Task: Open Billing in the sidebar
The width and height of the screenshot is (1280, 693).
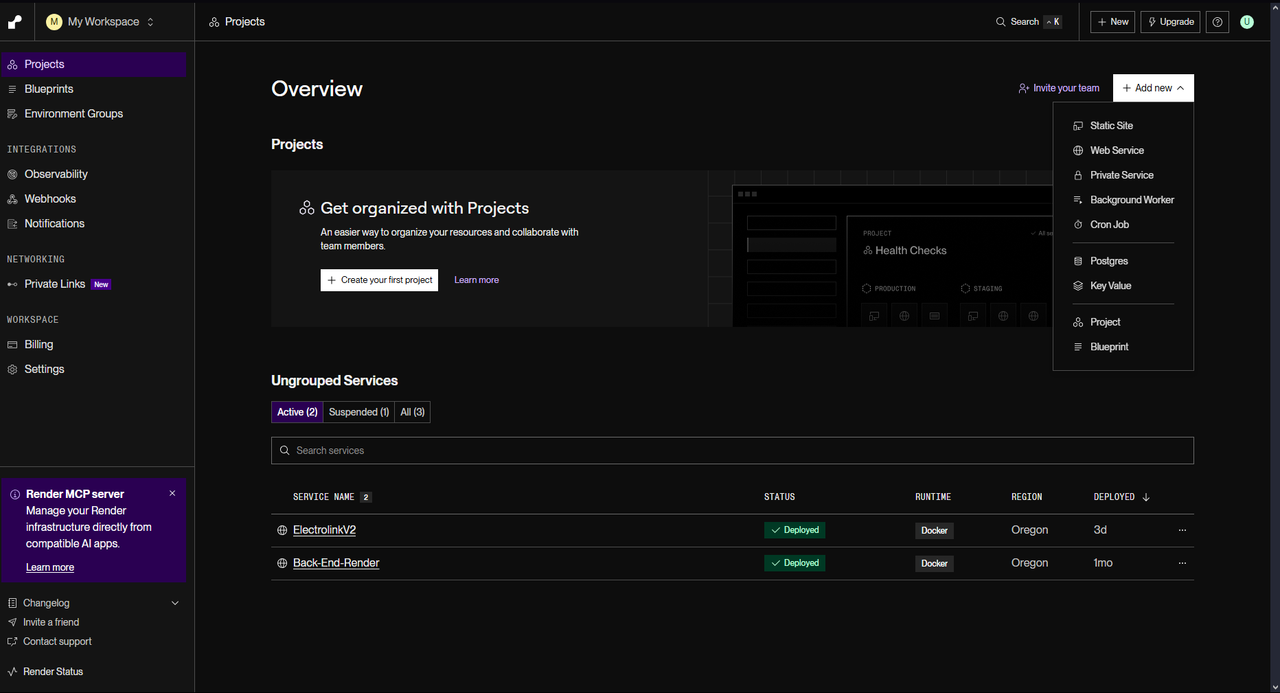Action: click(93, 344)
